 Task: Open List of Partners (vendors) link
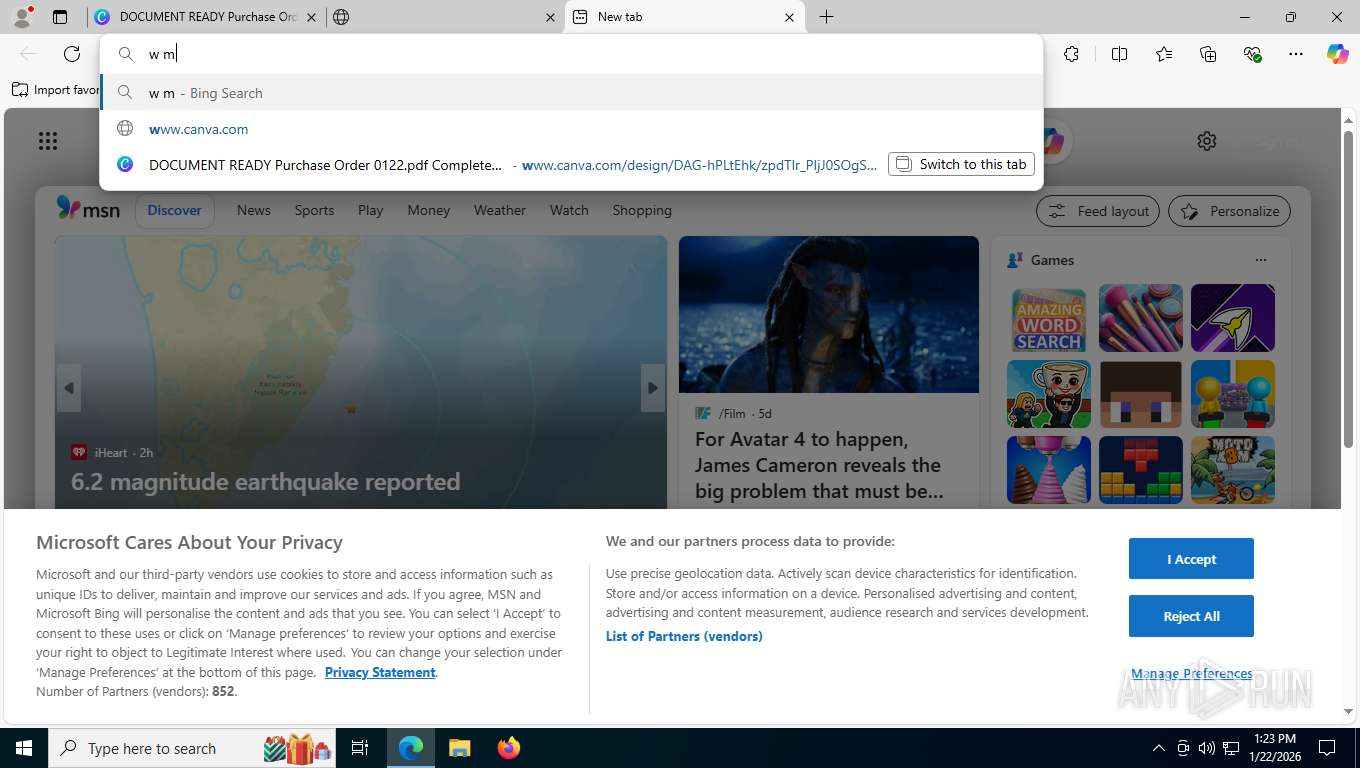tap(684, 636)
